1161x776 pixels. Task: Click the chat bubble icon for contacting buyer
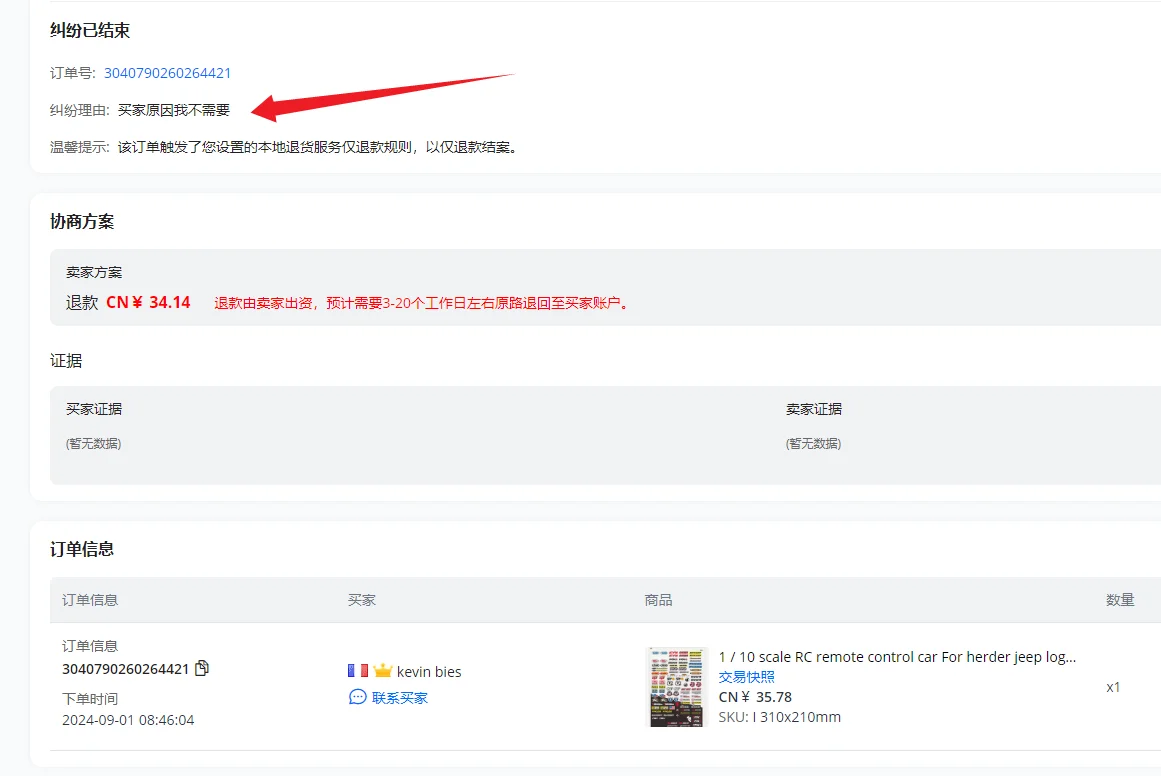pyautogui.click(x=358, y=697)
